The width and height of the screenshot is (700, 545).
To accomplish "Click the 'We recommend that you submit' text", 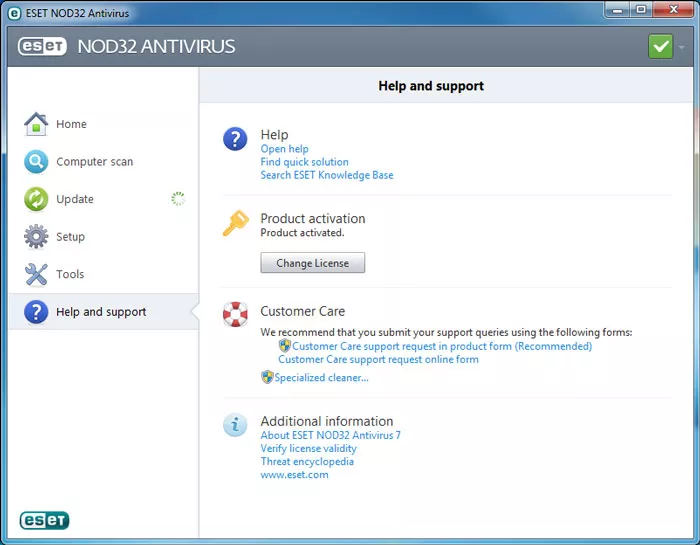I will click(x=446, y=332).
